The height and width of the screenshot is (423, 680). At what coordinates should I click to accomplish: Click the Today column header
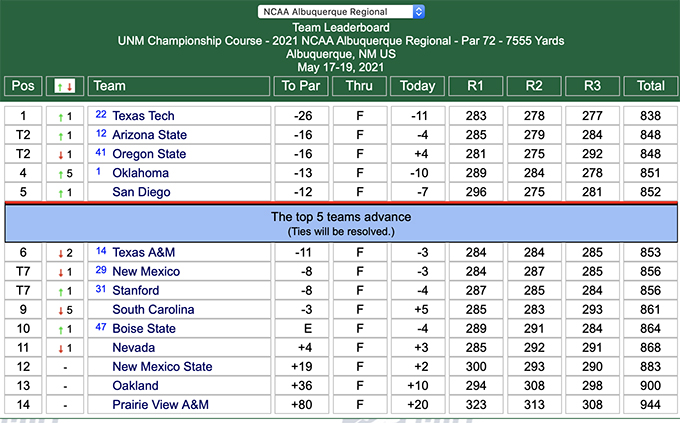(x=418, y=86)
